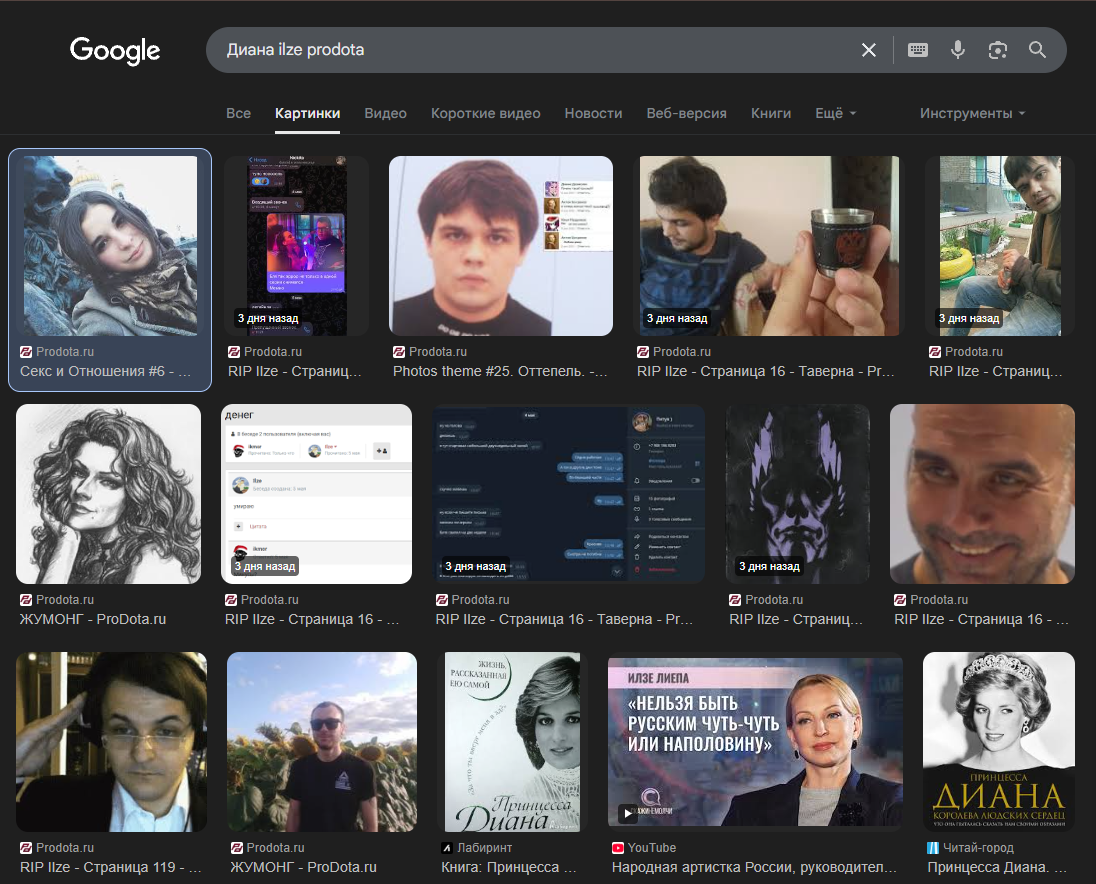The height and width of the screenshot is (884, 1096).
Task: Click the magnifying glass search button
Action: click(1037, 50)
